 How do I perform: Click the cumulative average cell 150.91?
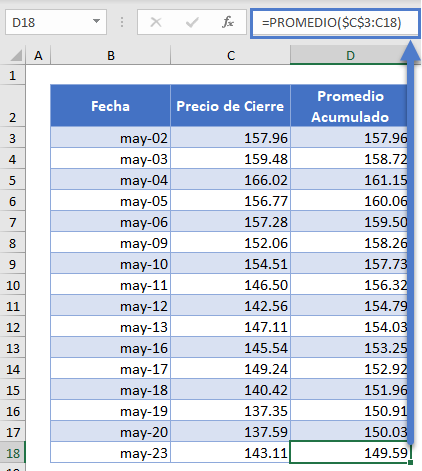(349, 411)
